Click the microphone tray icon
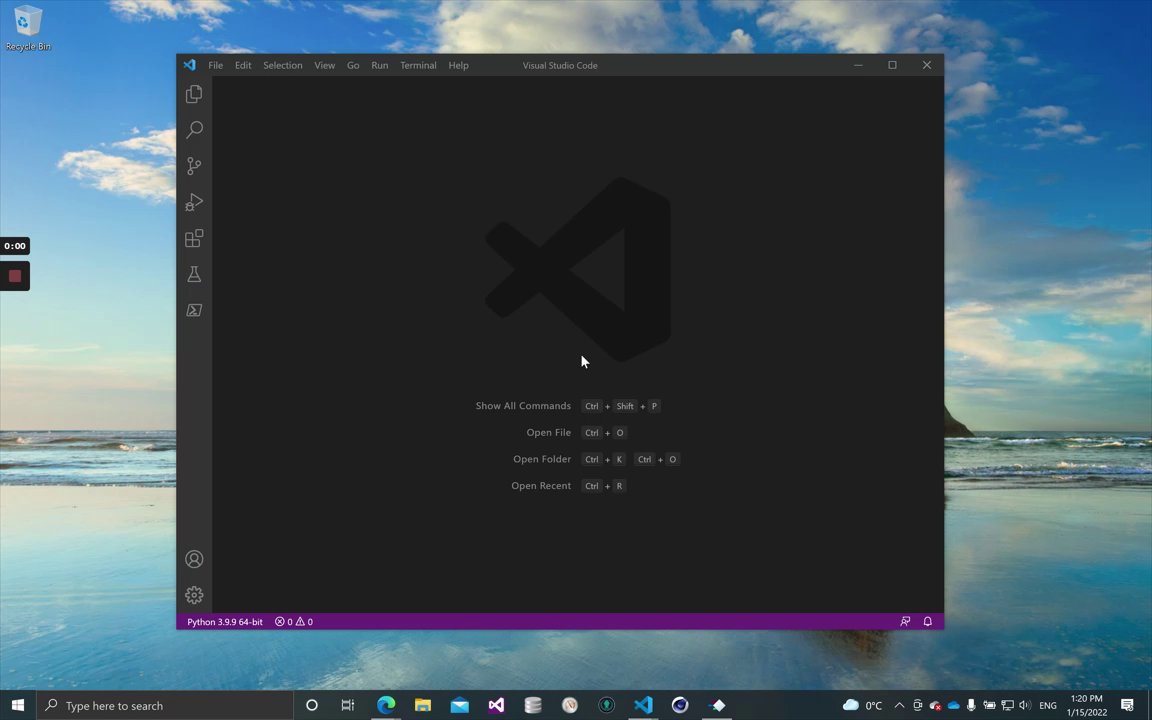The image size is (1152, 720). tap(971, 705)
